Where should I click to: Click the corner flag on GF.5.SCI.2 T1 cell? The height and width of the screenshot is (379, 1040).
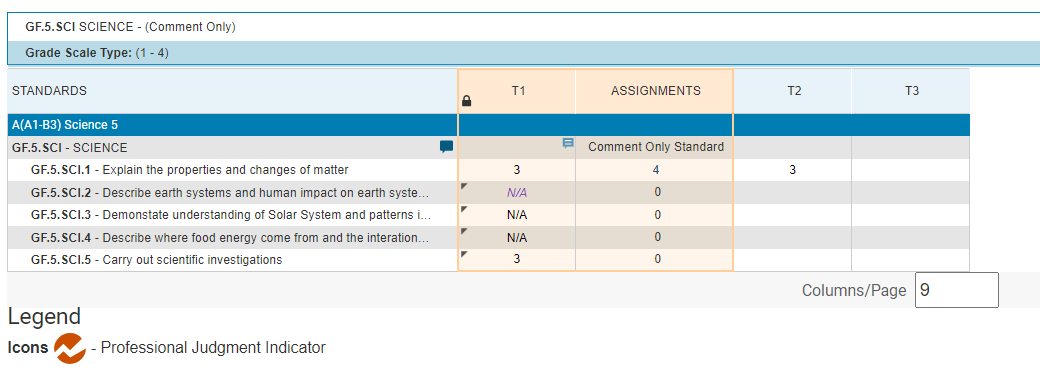click(464, 187)
